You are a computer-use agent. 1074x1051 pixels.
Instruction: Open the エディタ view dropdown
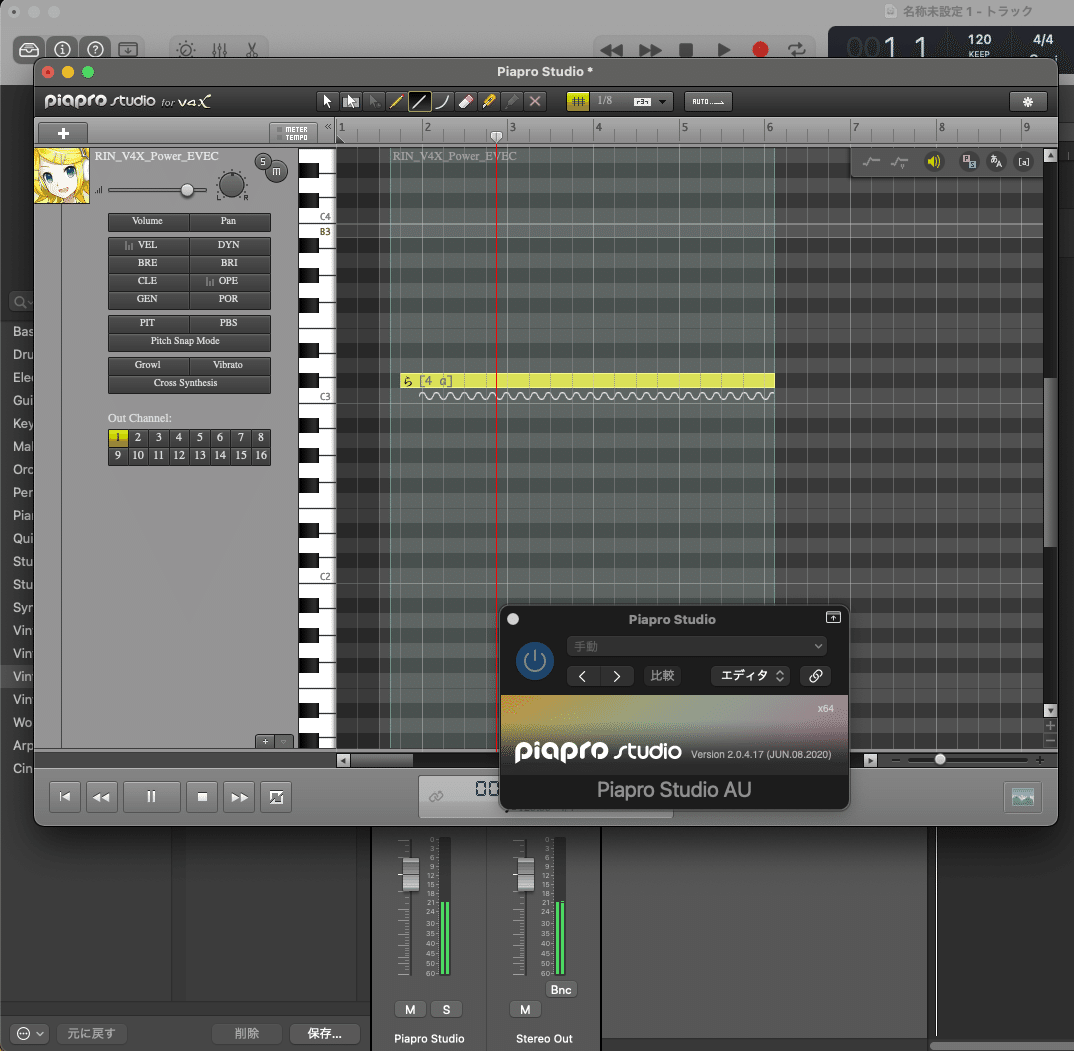751,676
